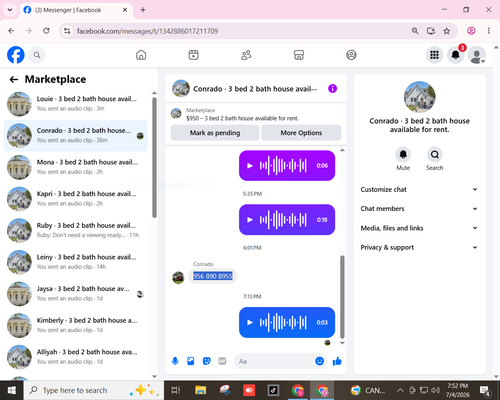Open Leiny conversation
Screen dimensions: 500x400
tap(75, 262)
